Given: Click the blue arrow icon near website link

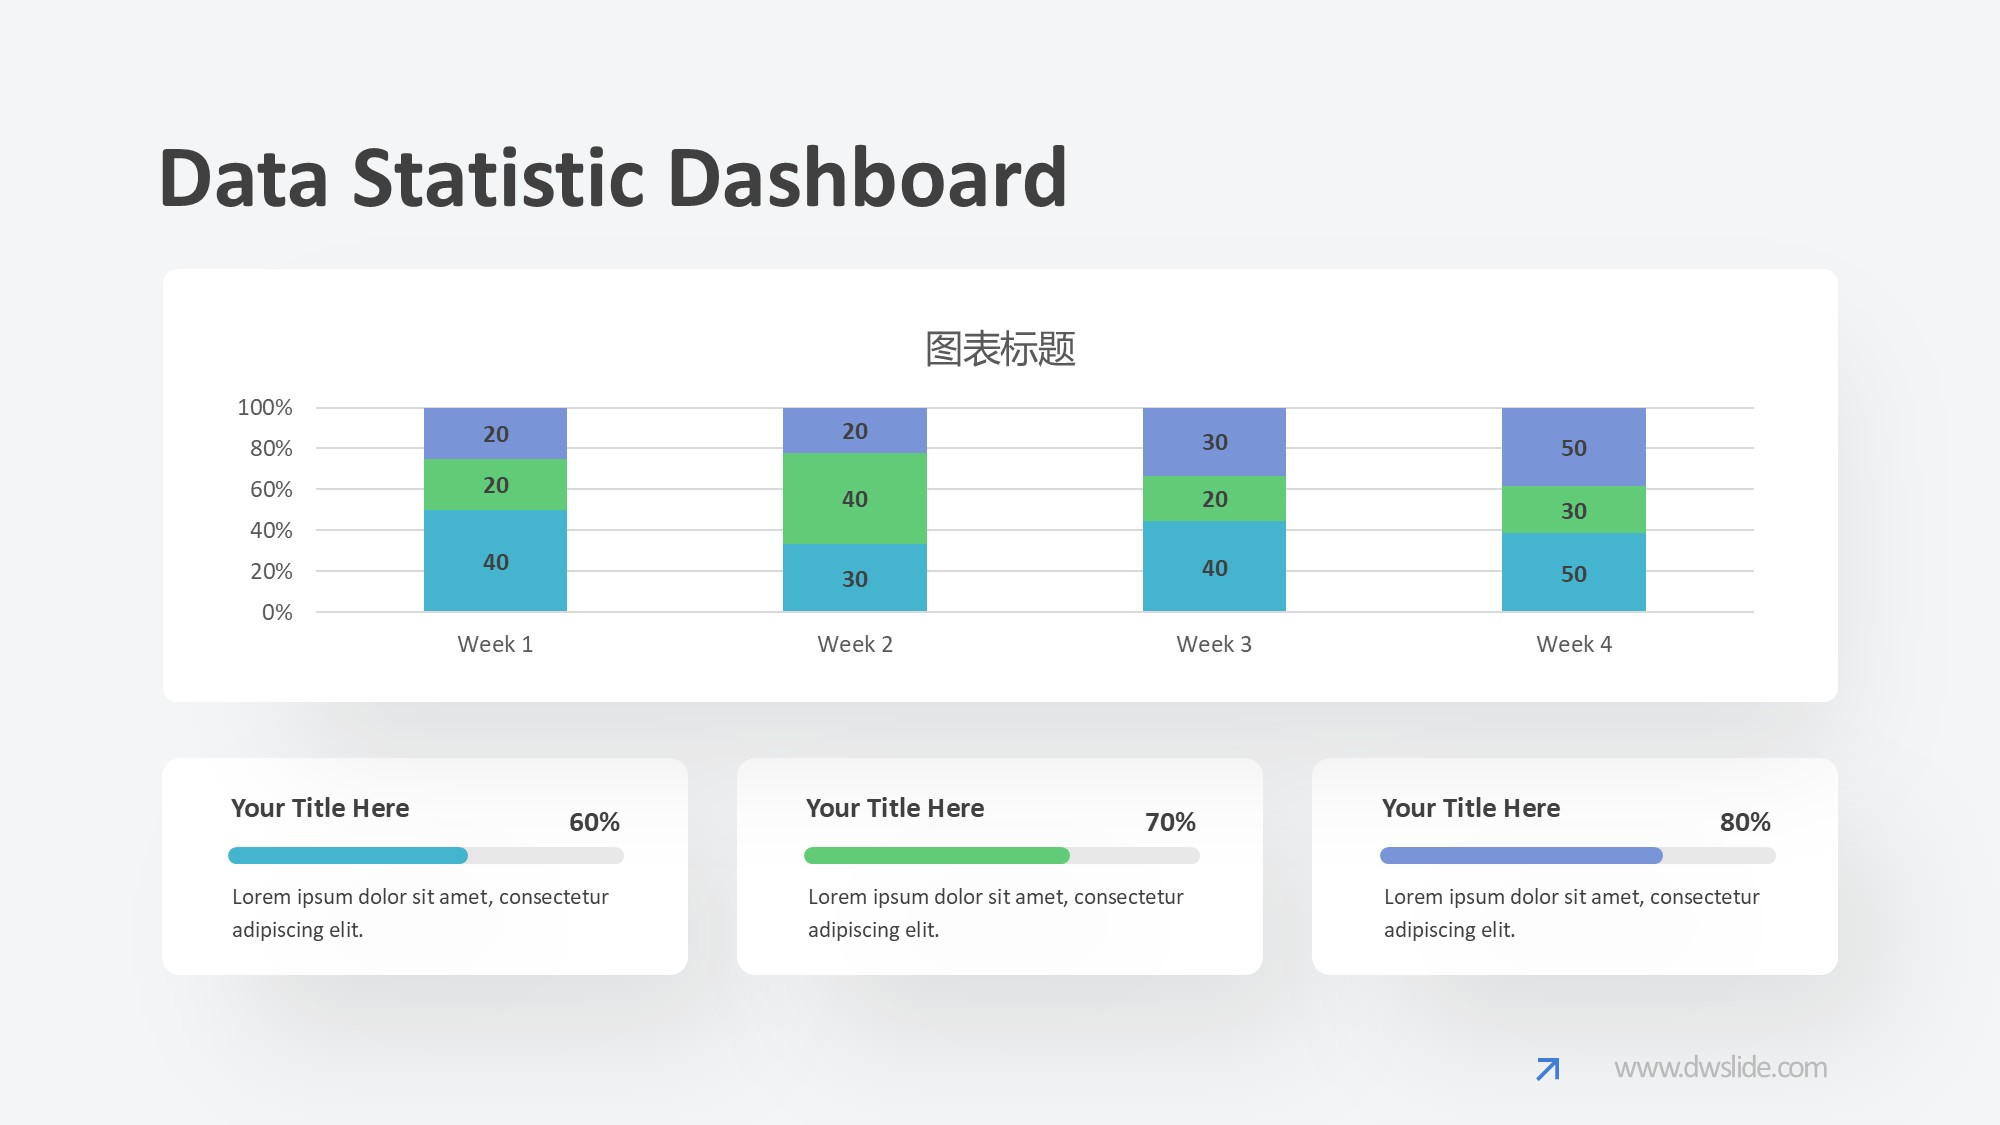Looking at the screenshot, I should (x=1546, y=1069).
